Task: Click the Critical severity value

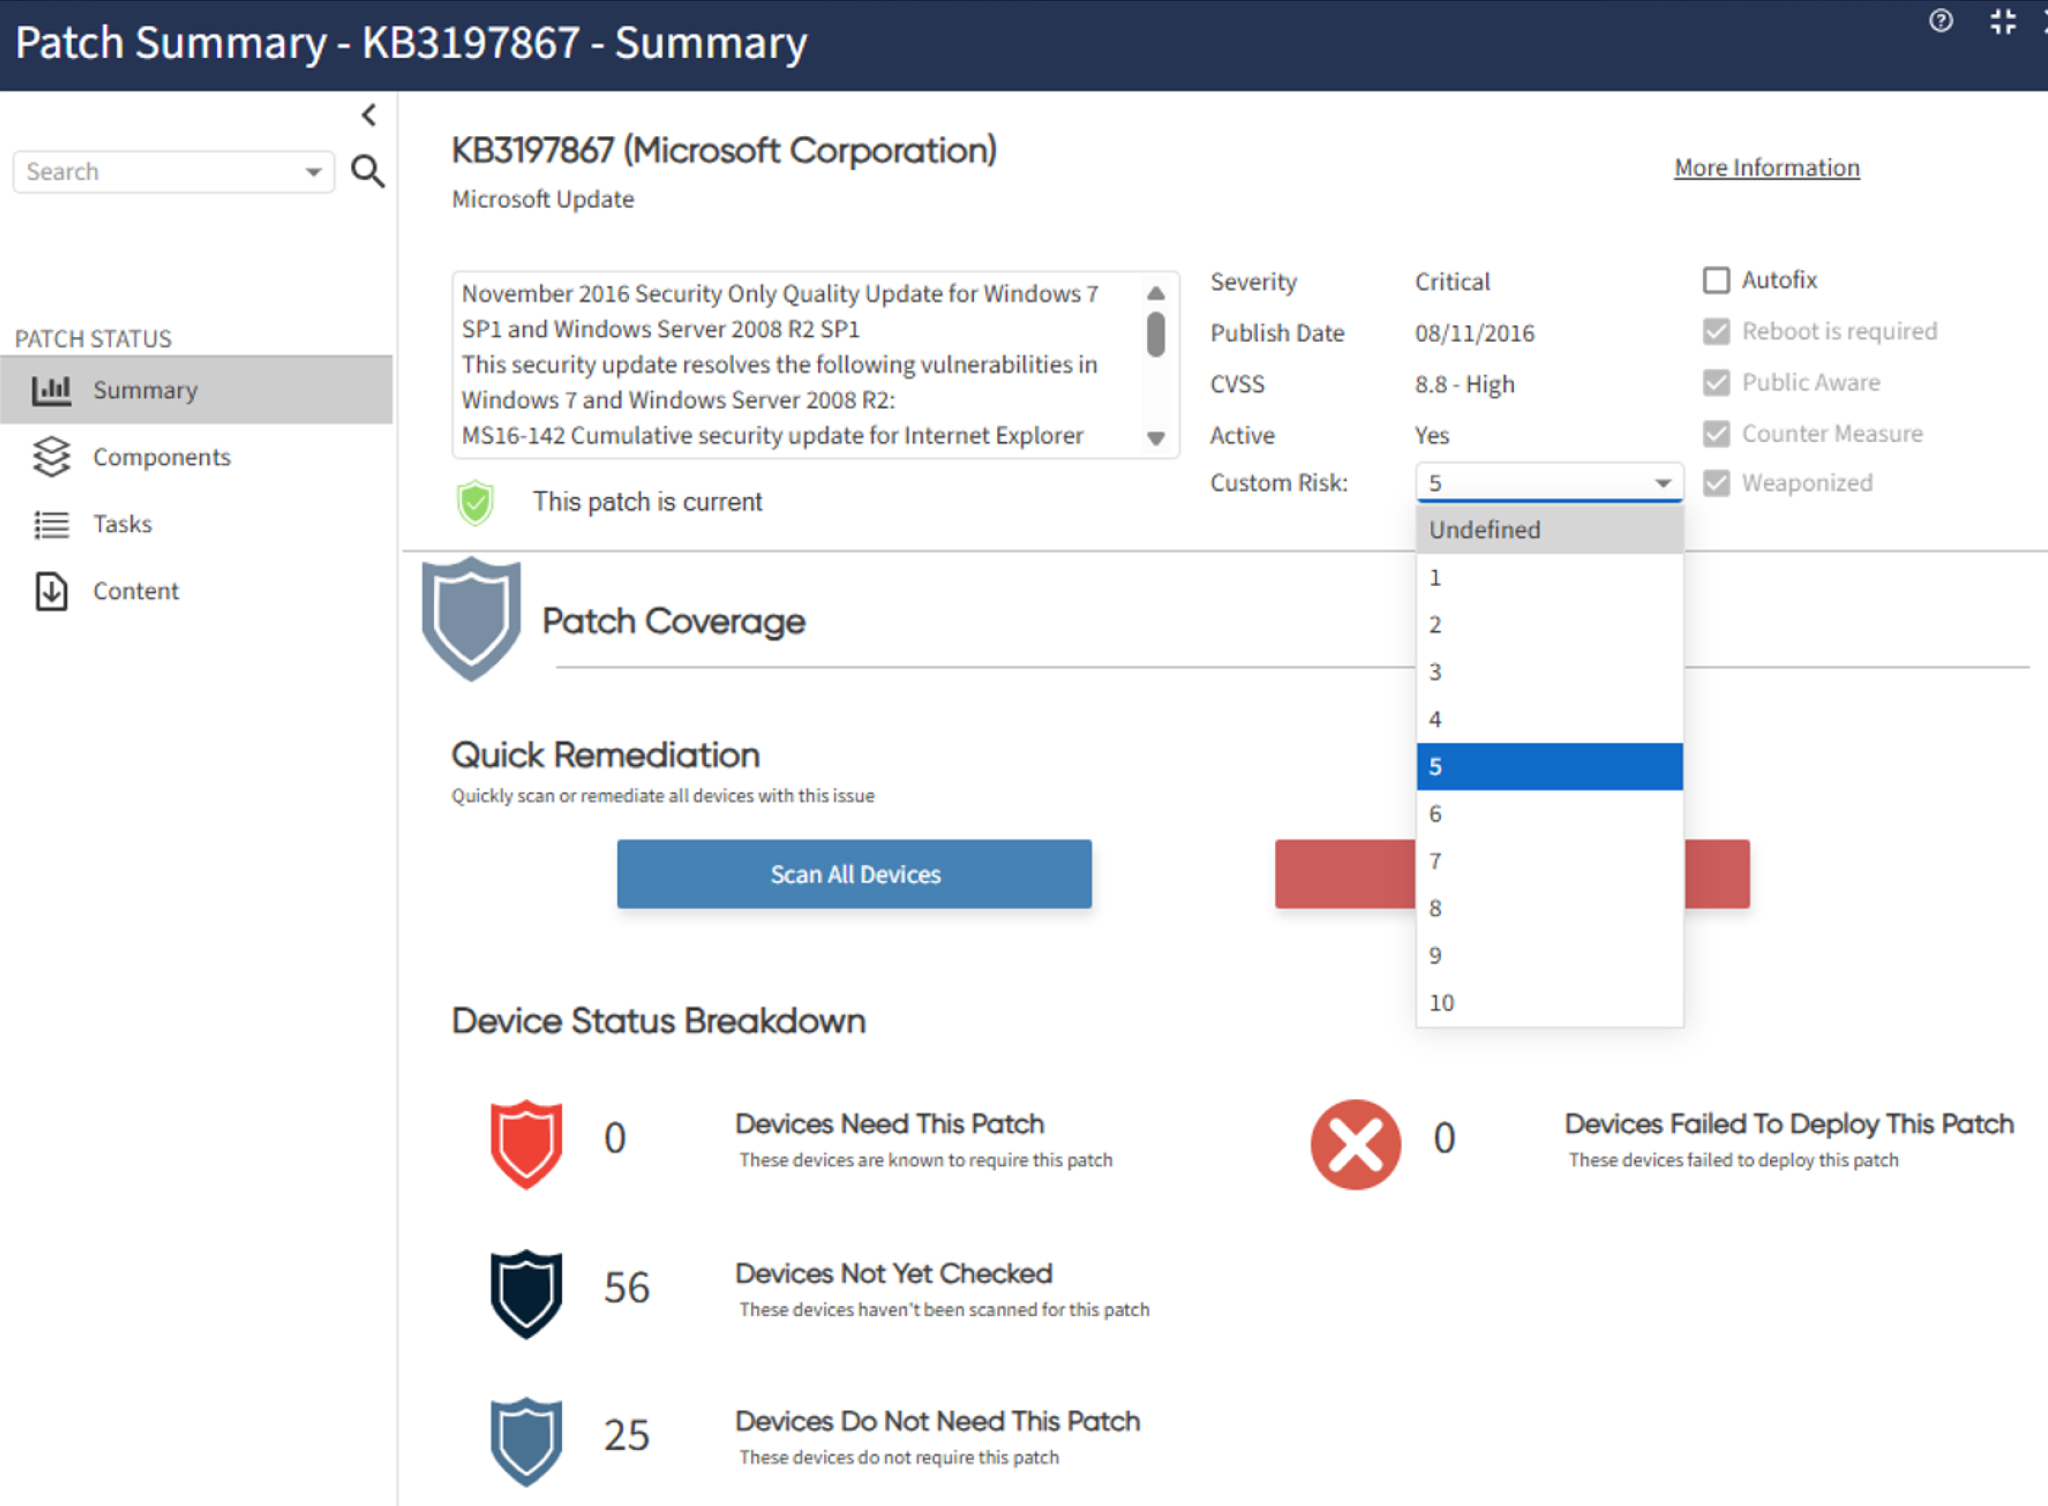Action: [1452, 282]
